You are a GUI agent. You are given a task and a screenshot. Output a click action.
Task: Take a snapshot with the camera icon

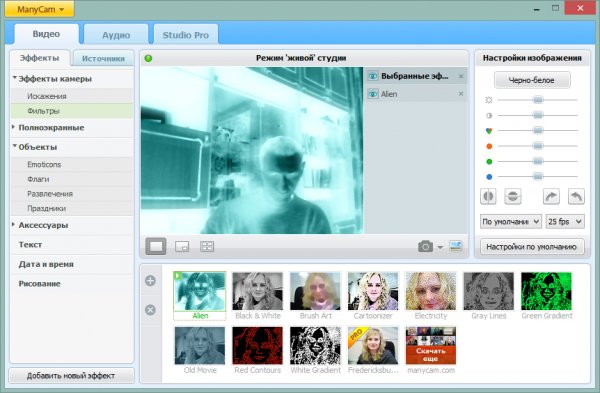[425, 246]
